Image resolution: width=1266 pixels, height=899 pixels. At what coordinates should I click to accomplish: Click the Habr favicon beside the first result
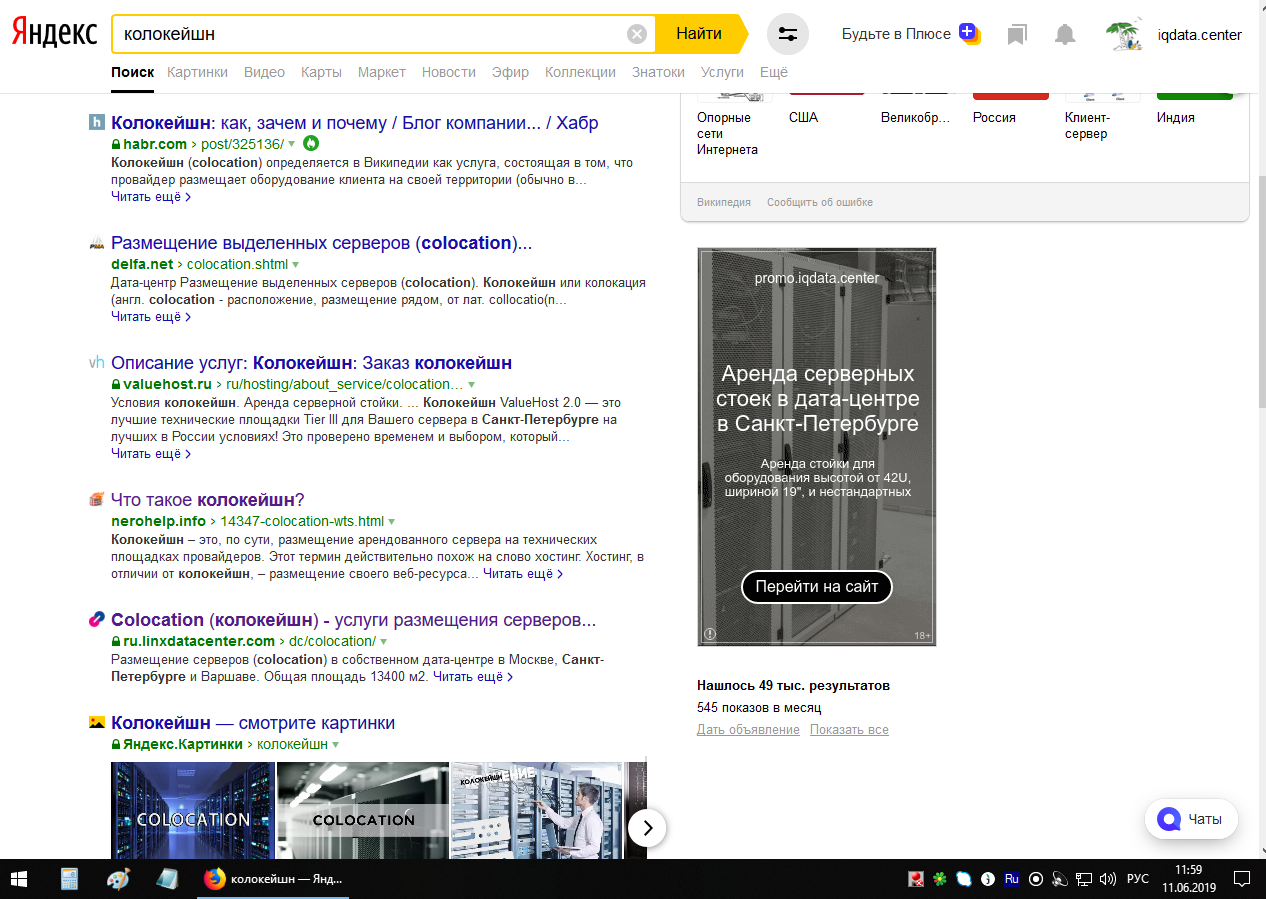coord(97,123)
